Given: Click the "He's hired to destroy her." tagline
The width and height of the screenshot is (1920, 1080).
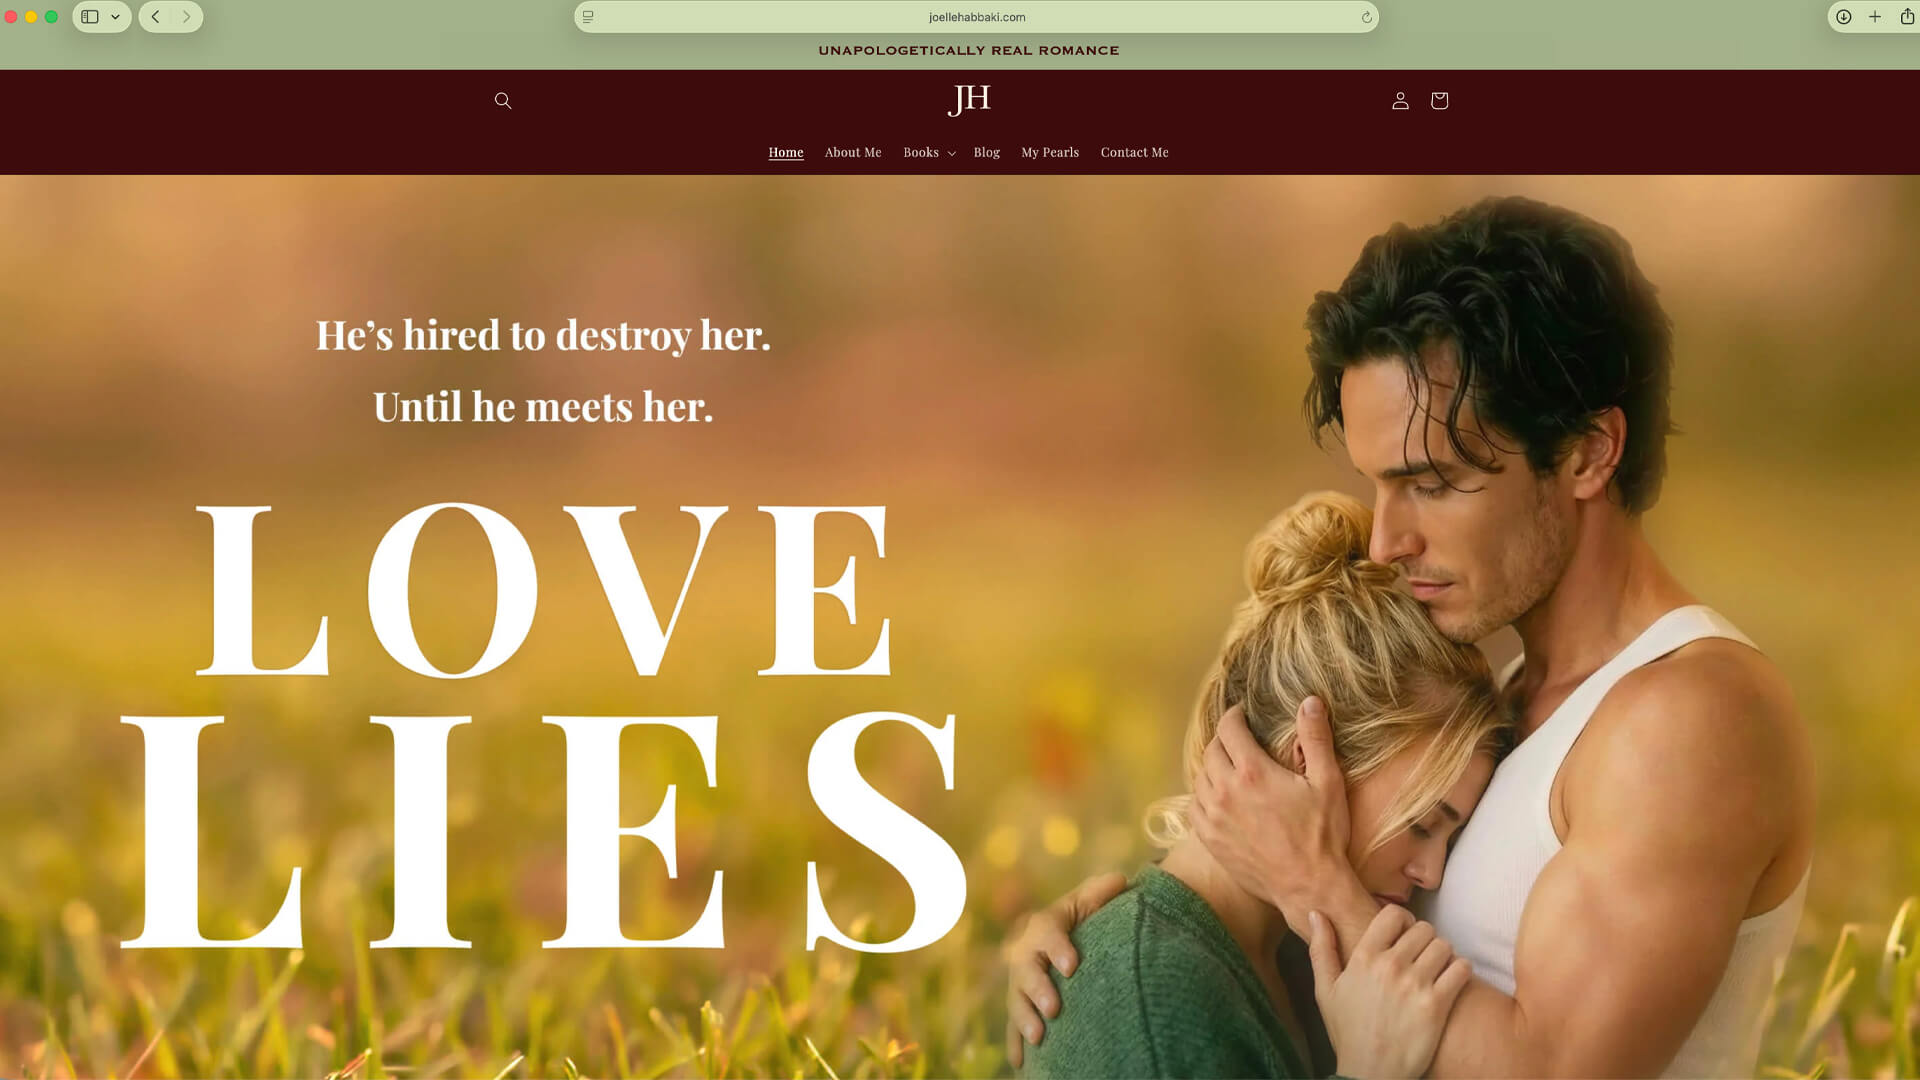Looking at the screenshot, I should point(543,335).
